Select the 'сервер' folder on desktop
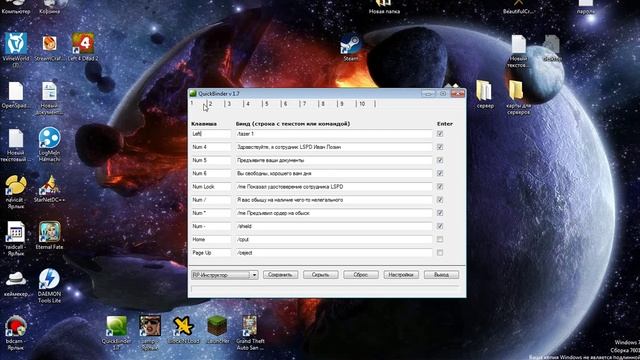The height and width of the screenshot is (360, 640). [484, 91]
